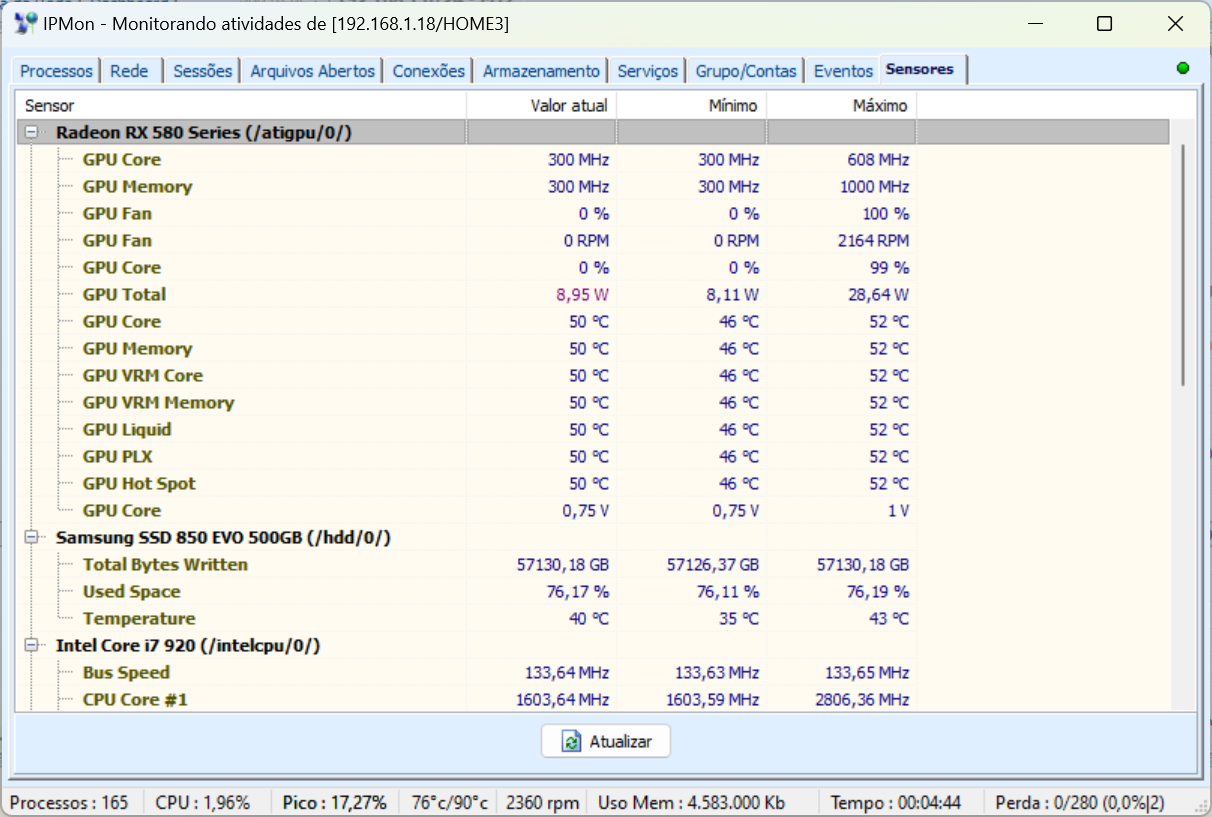Click the Máximo column header
1212x817 pixels.
pos(842,105)
